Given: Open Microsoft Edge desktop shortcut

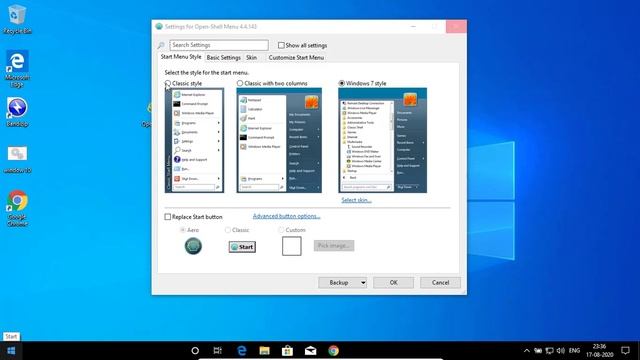Looking at the screenshot, I should click(17, 69).
